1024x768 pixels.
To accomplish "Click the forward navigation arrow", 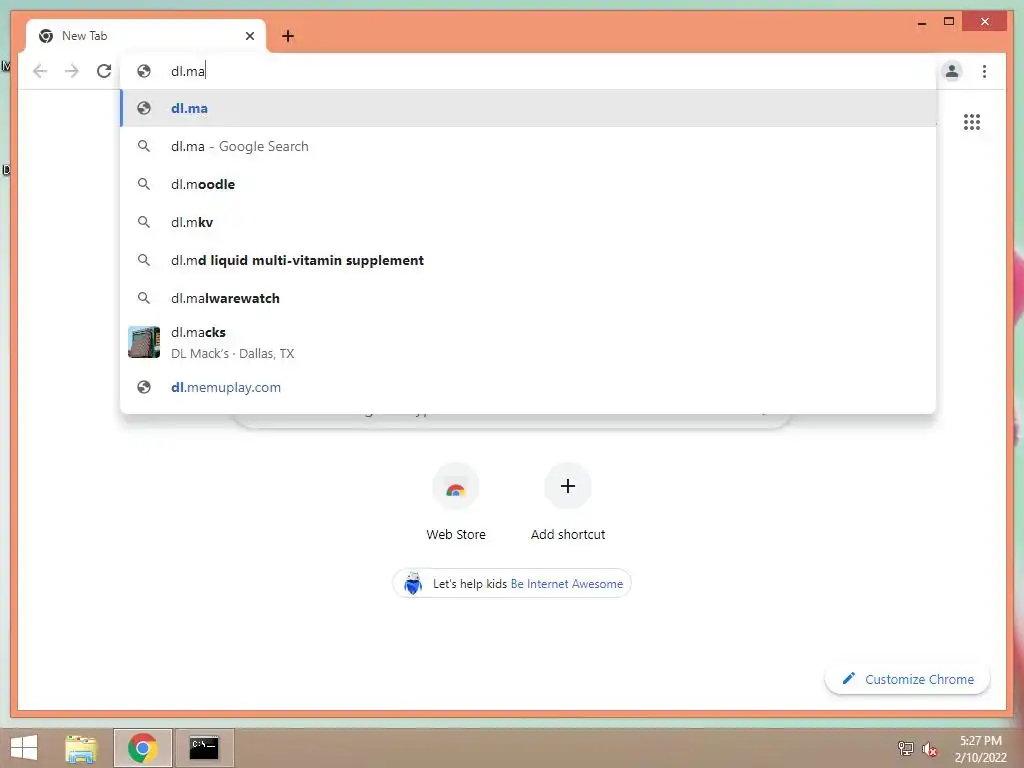I will [72, 71].
